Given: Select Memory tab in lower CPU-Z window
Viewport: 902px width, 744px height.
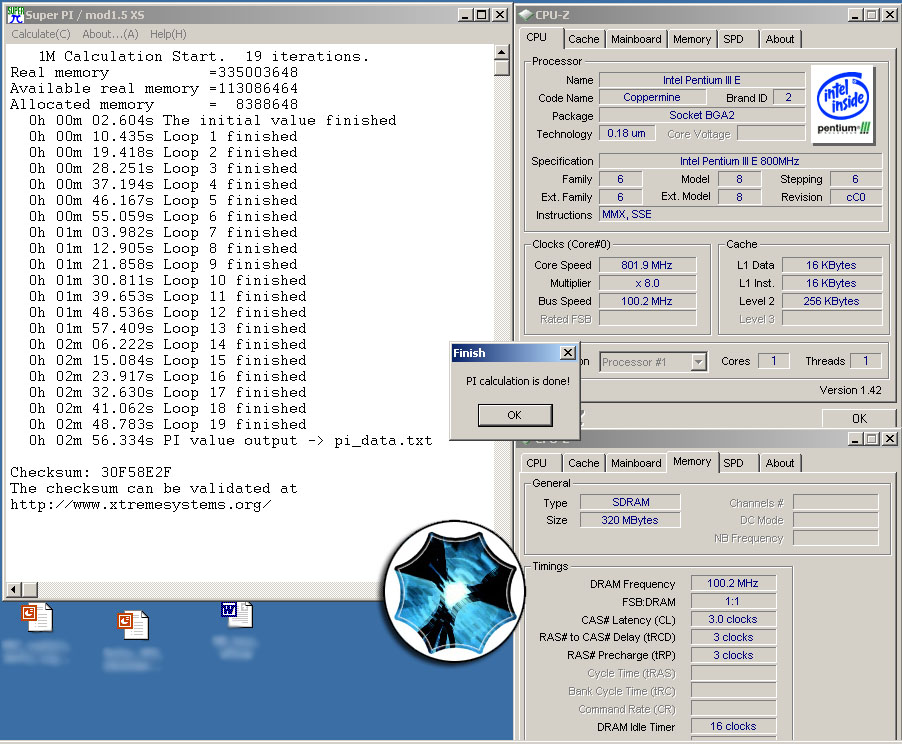Looking at the screenshot, I should 692,461.
